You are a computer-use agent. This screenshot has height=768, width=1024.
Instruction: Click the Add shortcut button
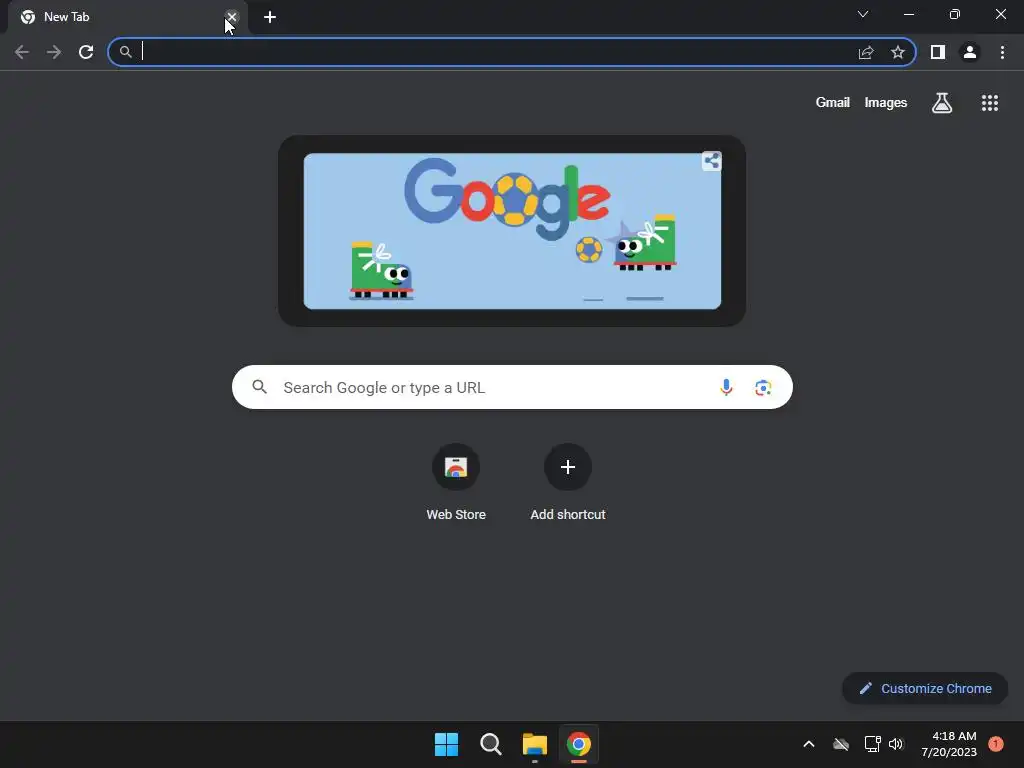(x=568, y=482)
